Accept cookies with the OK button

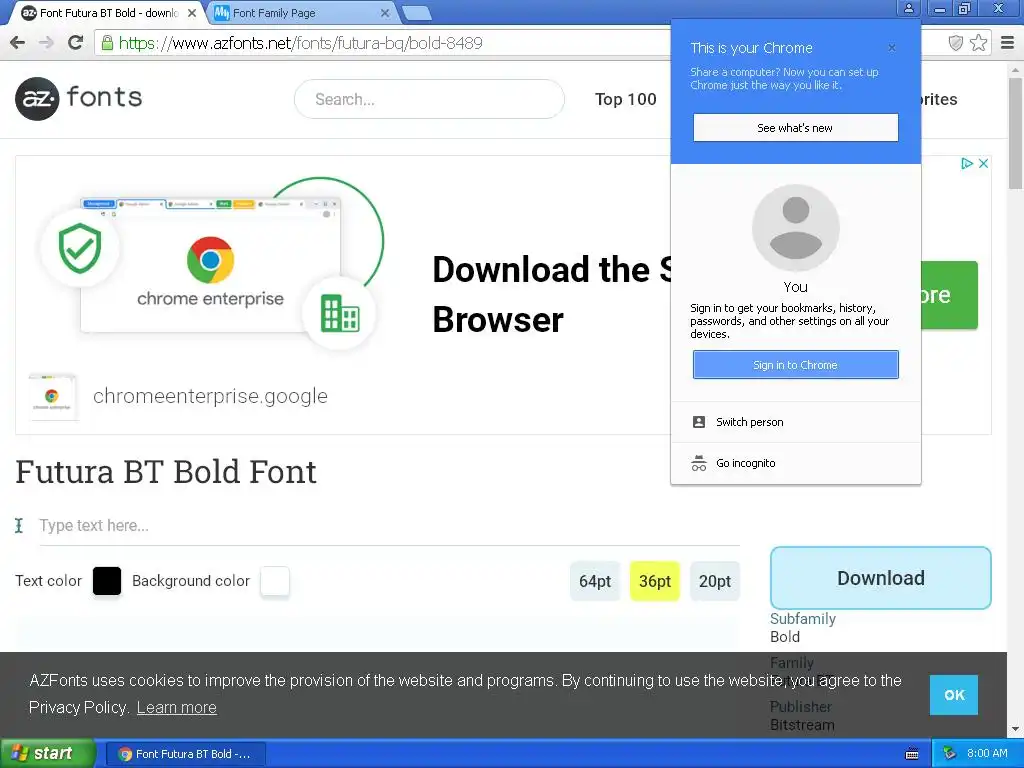953,695
